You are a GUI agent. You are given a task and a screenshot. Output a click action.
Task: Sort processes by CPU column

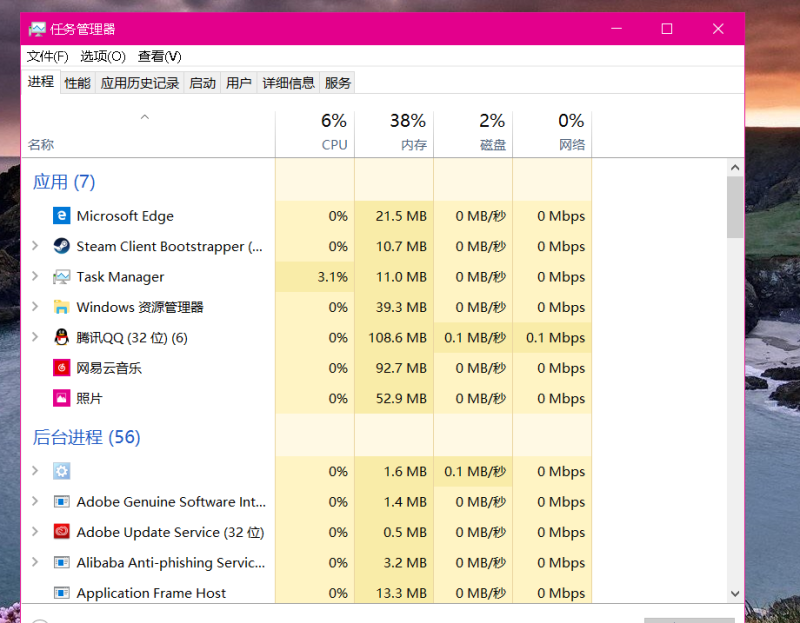(x=315, y=134)
